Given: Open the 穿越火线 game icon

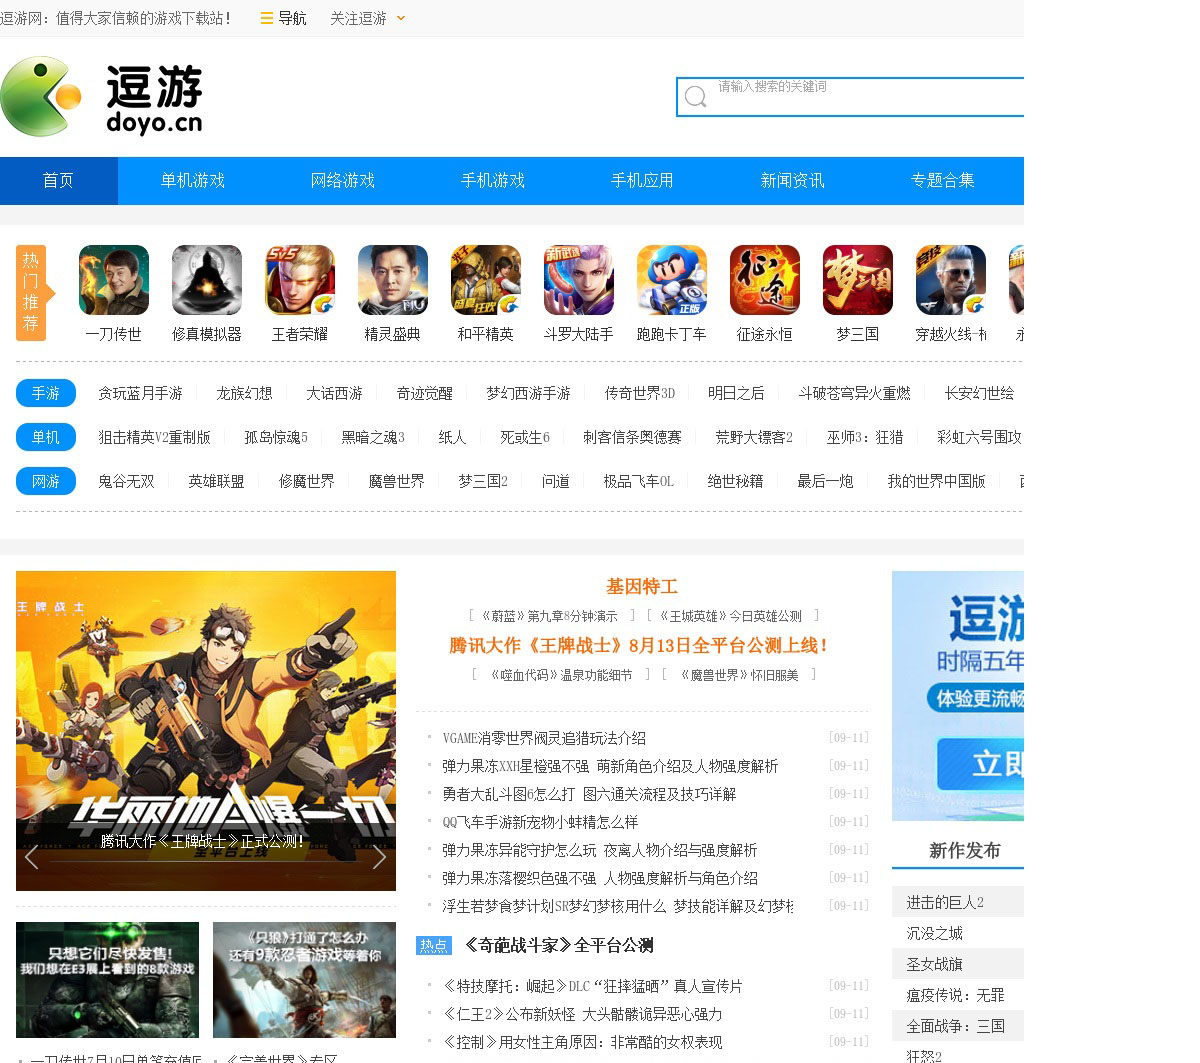Looking at the screenshot, I should point(951,280).
